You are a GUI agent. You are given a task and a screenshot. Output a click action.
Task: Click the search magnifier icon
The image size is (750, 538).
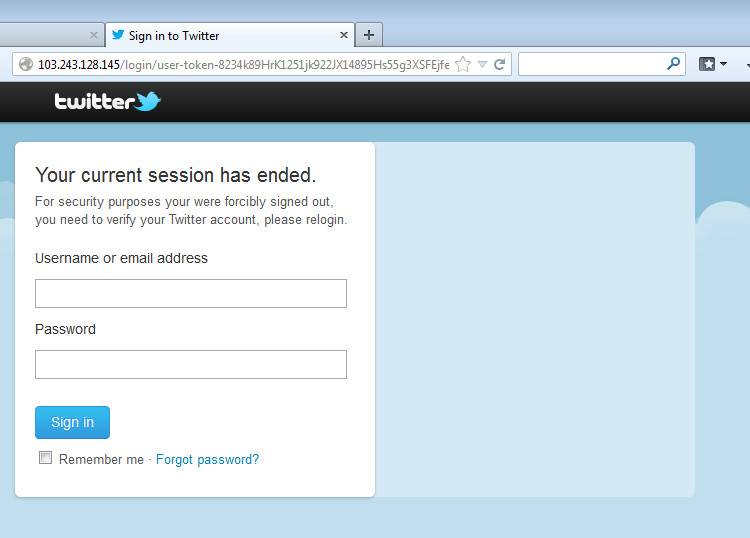click(x=673, y=64)
